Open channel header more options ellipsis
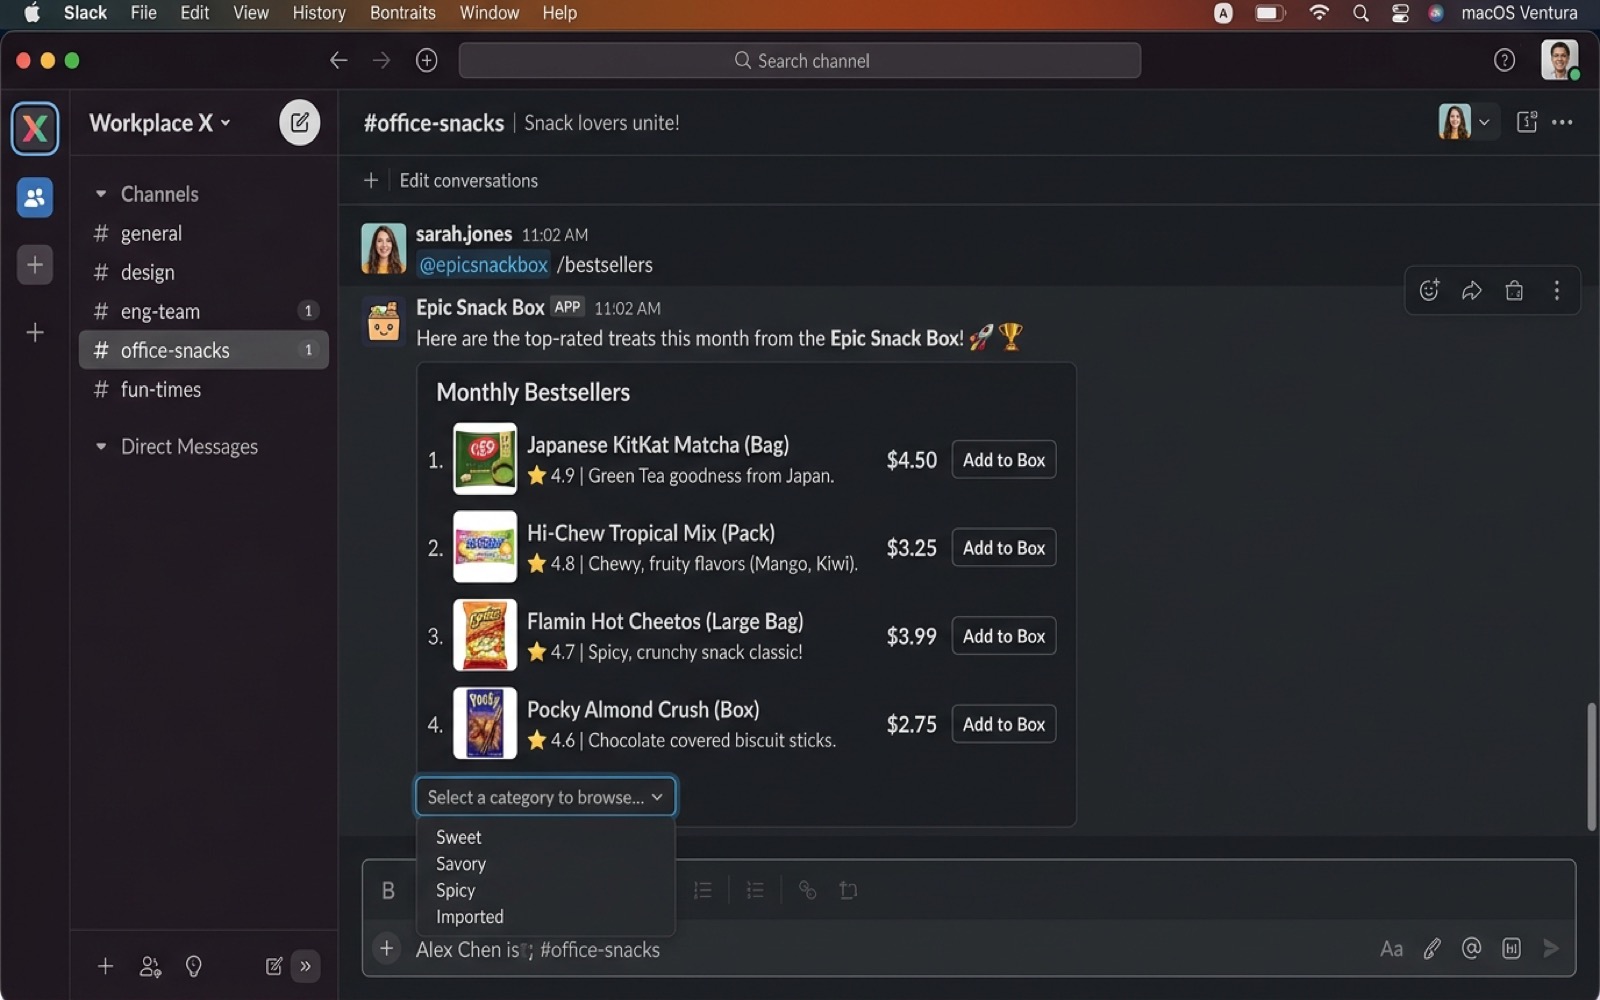The width and height of the screenshot is (1600, 1000). click(1562, 122)
